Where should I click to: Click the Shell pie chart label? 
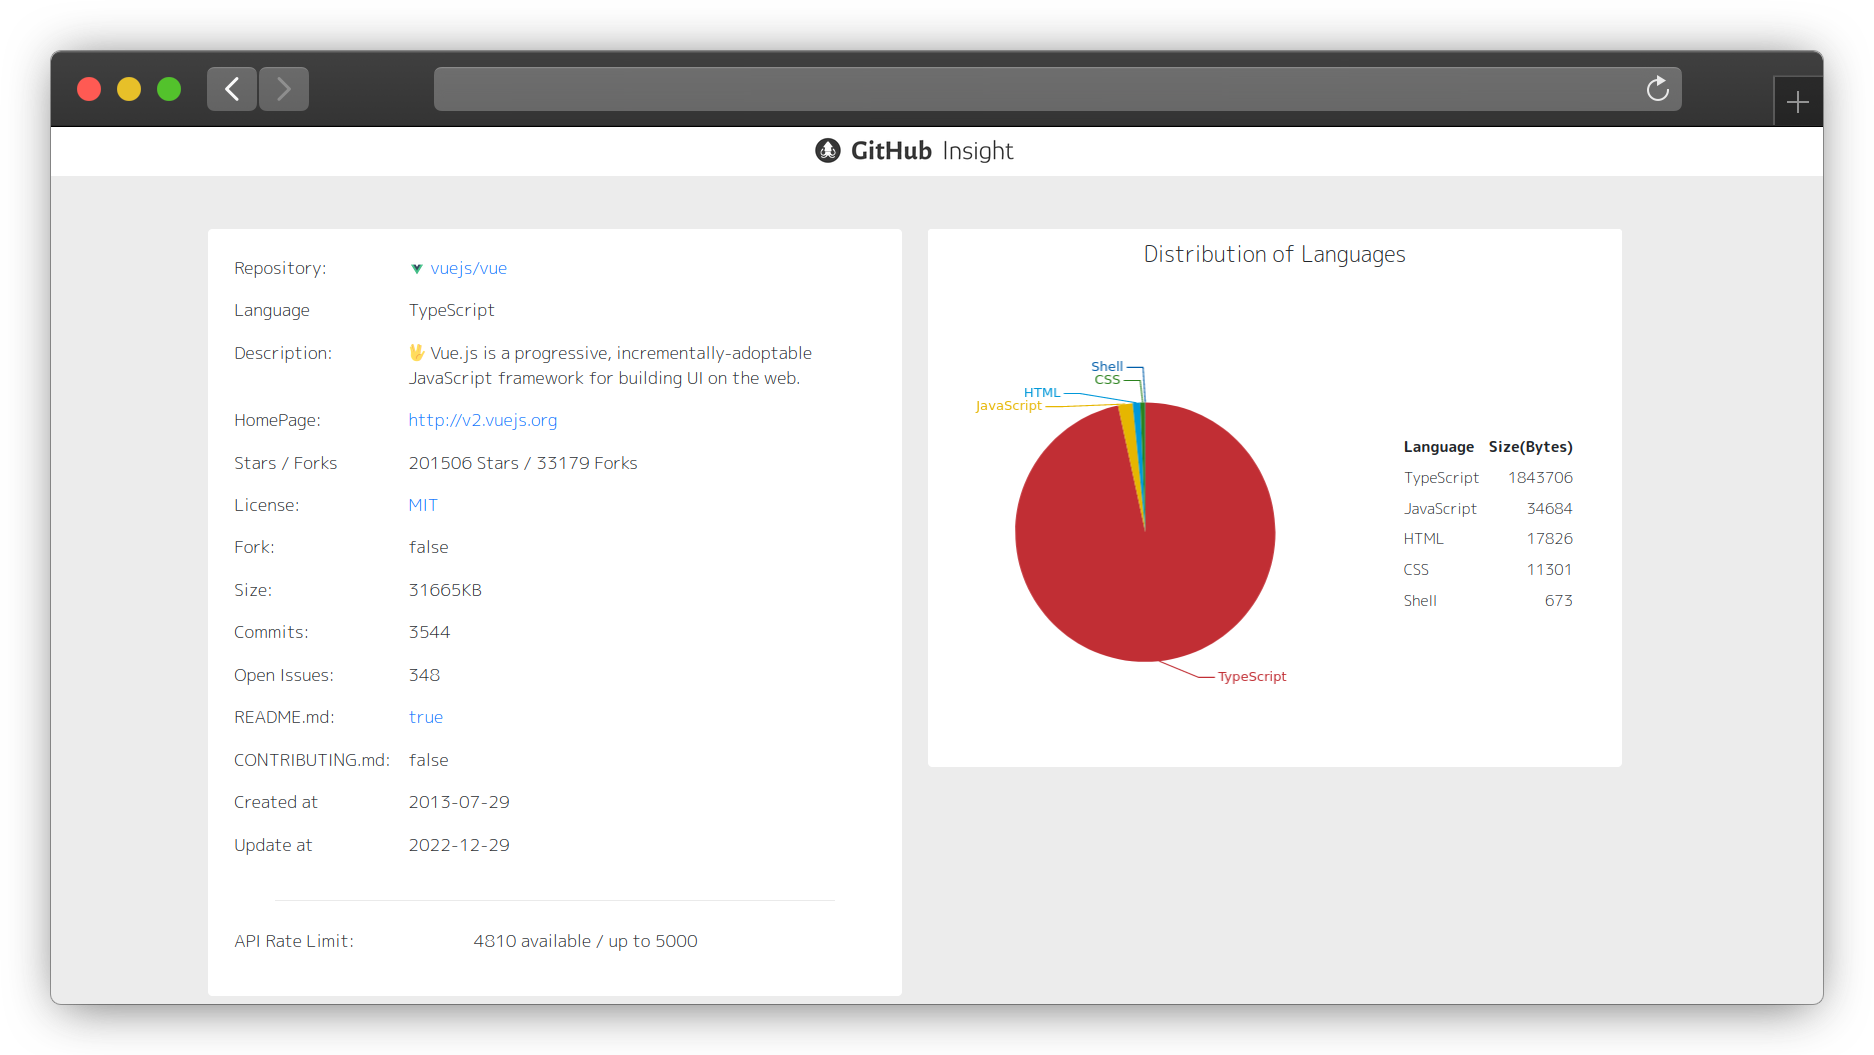point(1107,366)
